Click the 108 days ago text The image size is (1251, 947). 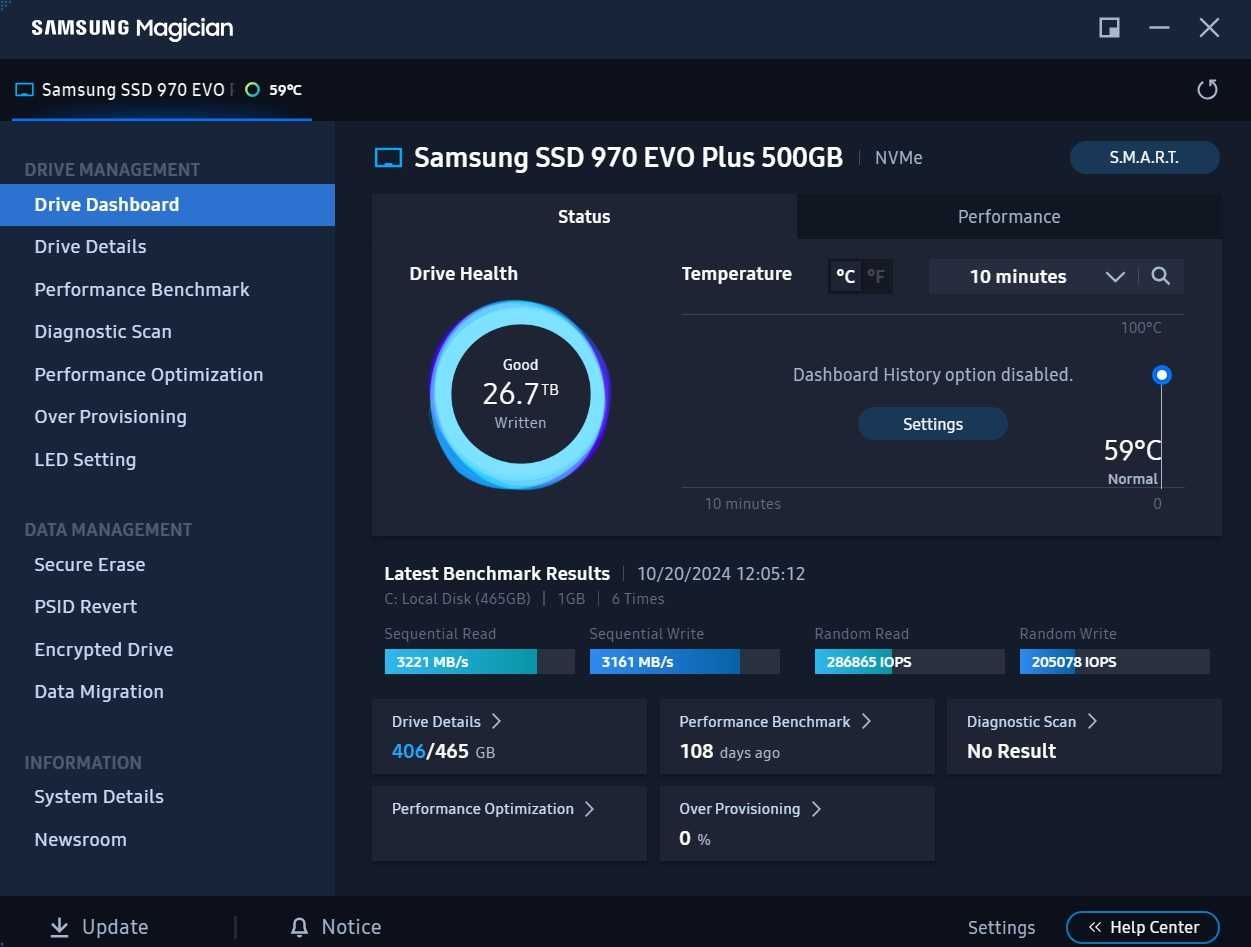(729, 752)
